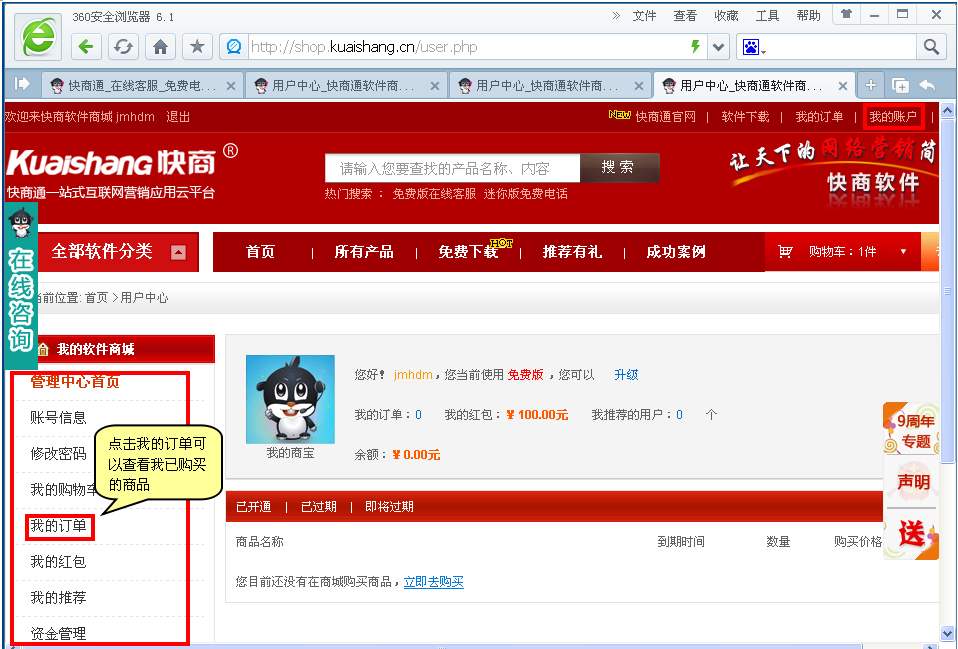Close the active 用户中心 tab
Image resolution: width=958 pixels, height=649 pixels.
(x=843, y=86)
